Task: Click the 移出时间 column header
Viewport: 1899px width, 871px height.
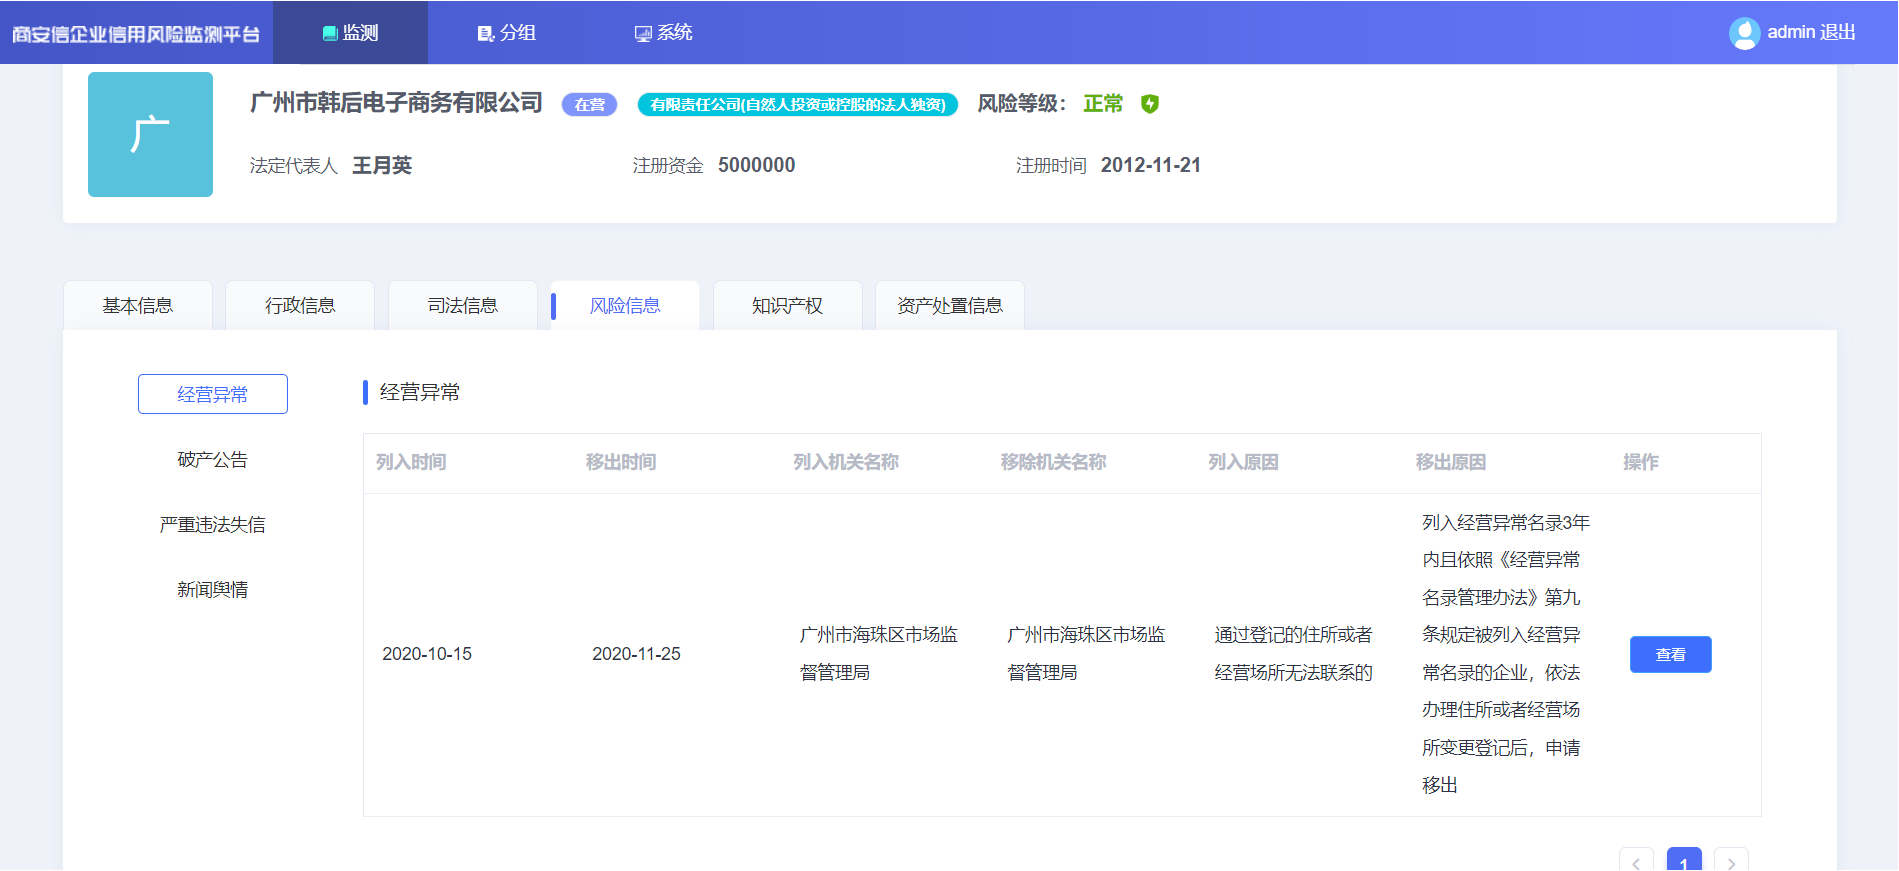Action: 621,462
